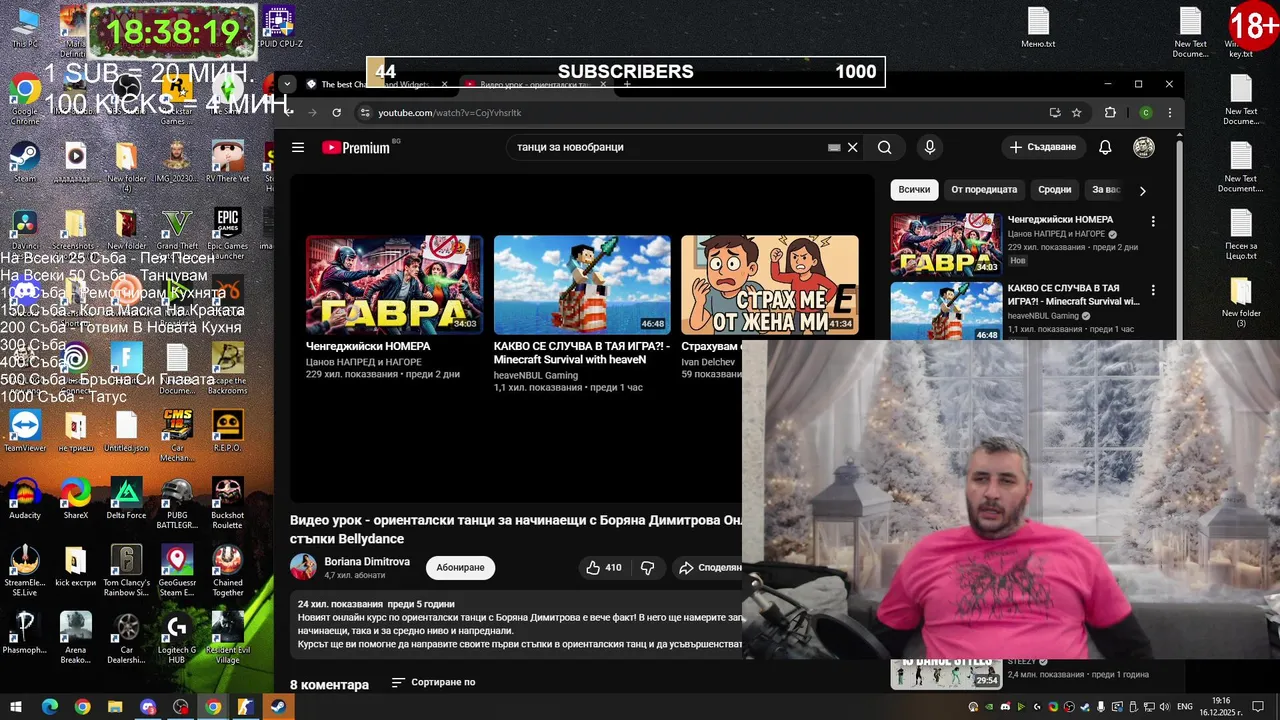Reload the page in Chrome
1280x720 pixels.
pyautogui.click(x=337, y=113)
